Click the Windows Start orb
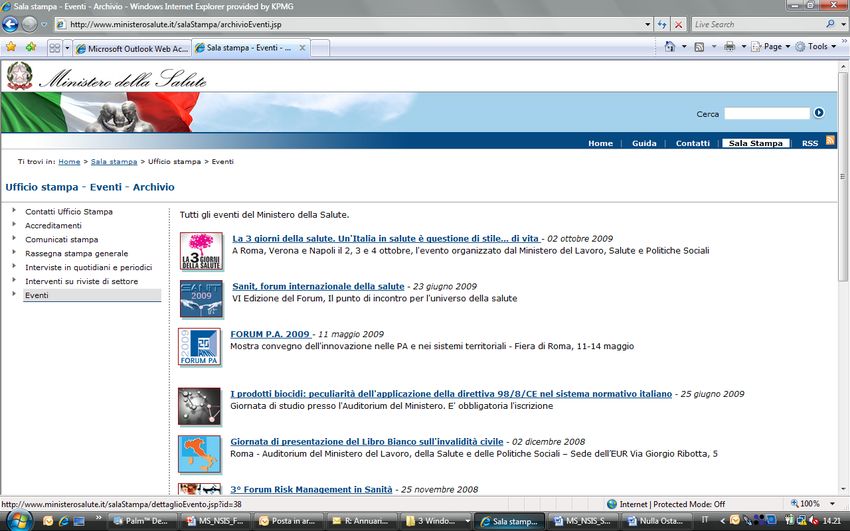The image size is (850, 531). click(x=17, y=521)
